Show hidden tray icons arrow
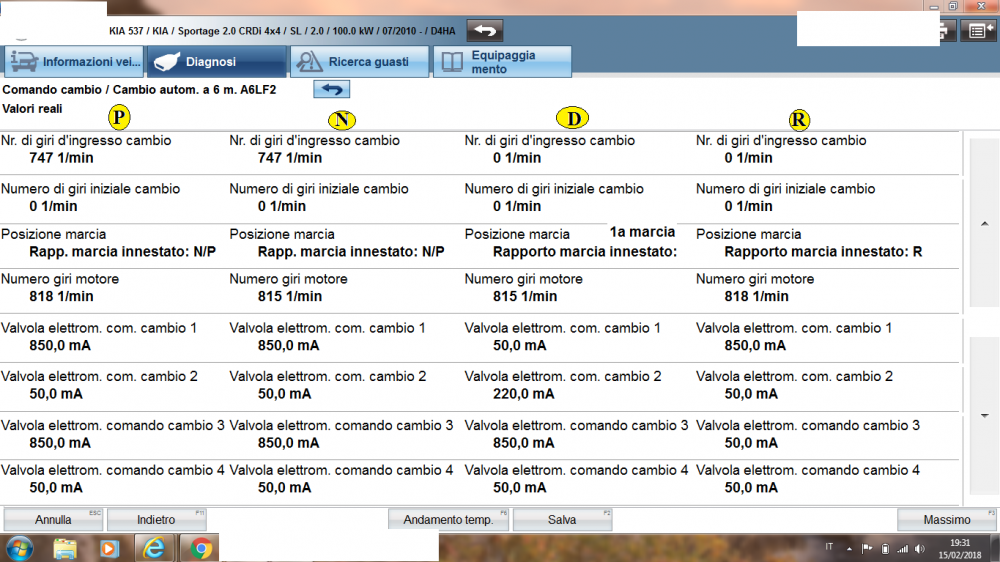Image resolution: width=1000 pixels, height=562 pixels. (x=849, y=549)
